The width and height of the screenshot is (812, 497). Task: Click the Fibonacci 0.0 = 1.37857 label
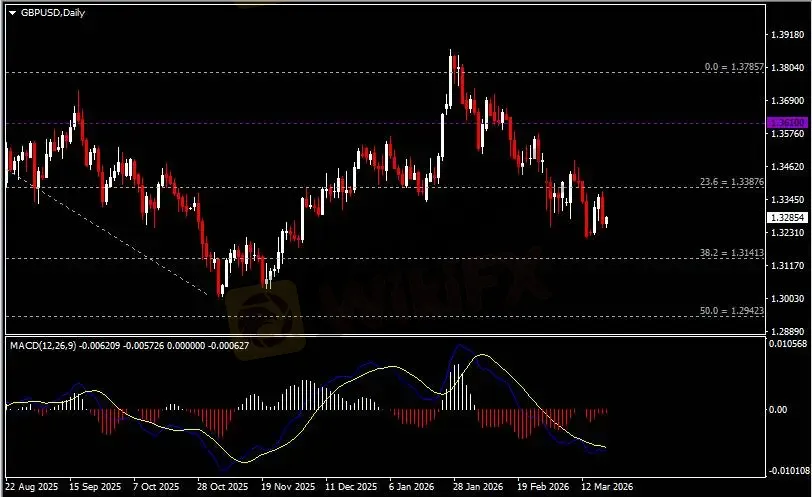pos(734,67)
